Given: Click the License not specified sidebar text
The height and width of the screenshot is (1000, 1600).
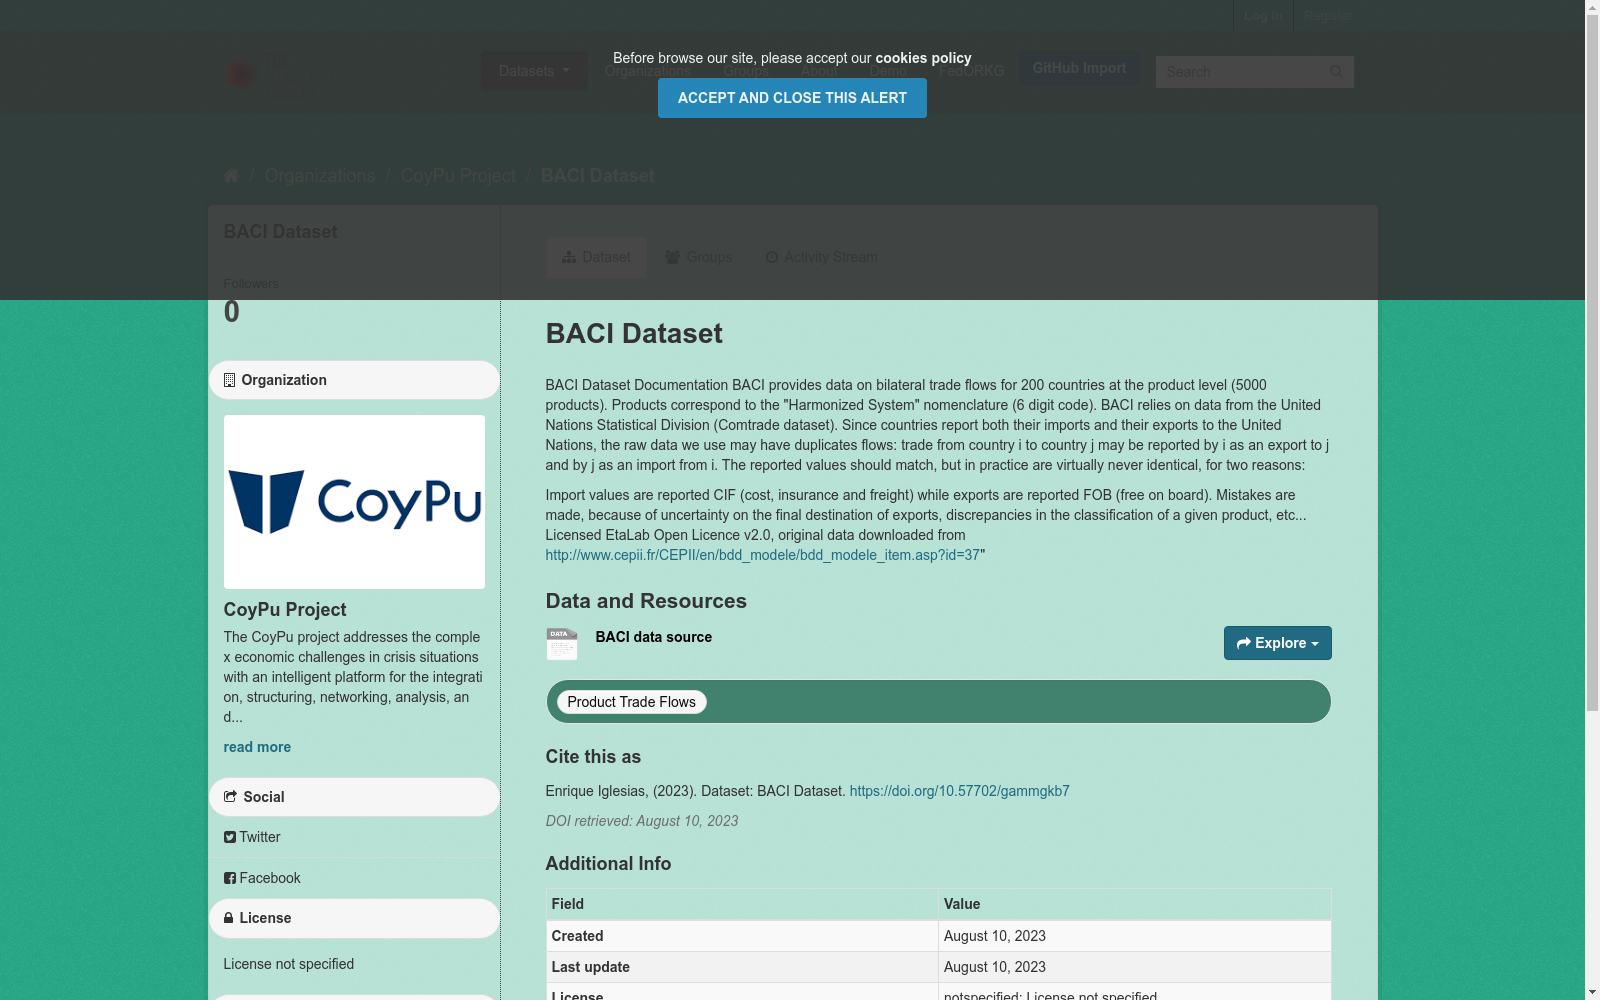Looking at the screenshot, I should (289, 964).
